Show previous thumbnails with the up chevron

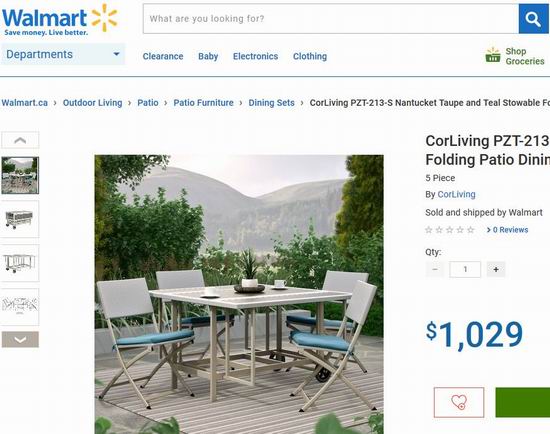point(20,140)
